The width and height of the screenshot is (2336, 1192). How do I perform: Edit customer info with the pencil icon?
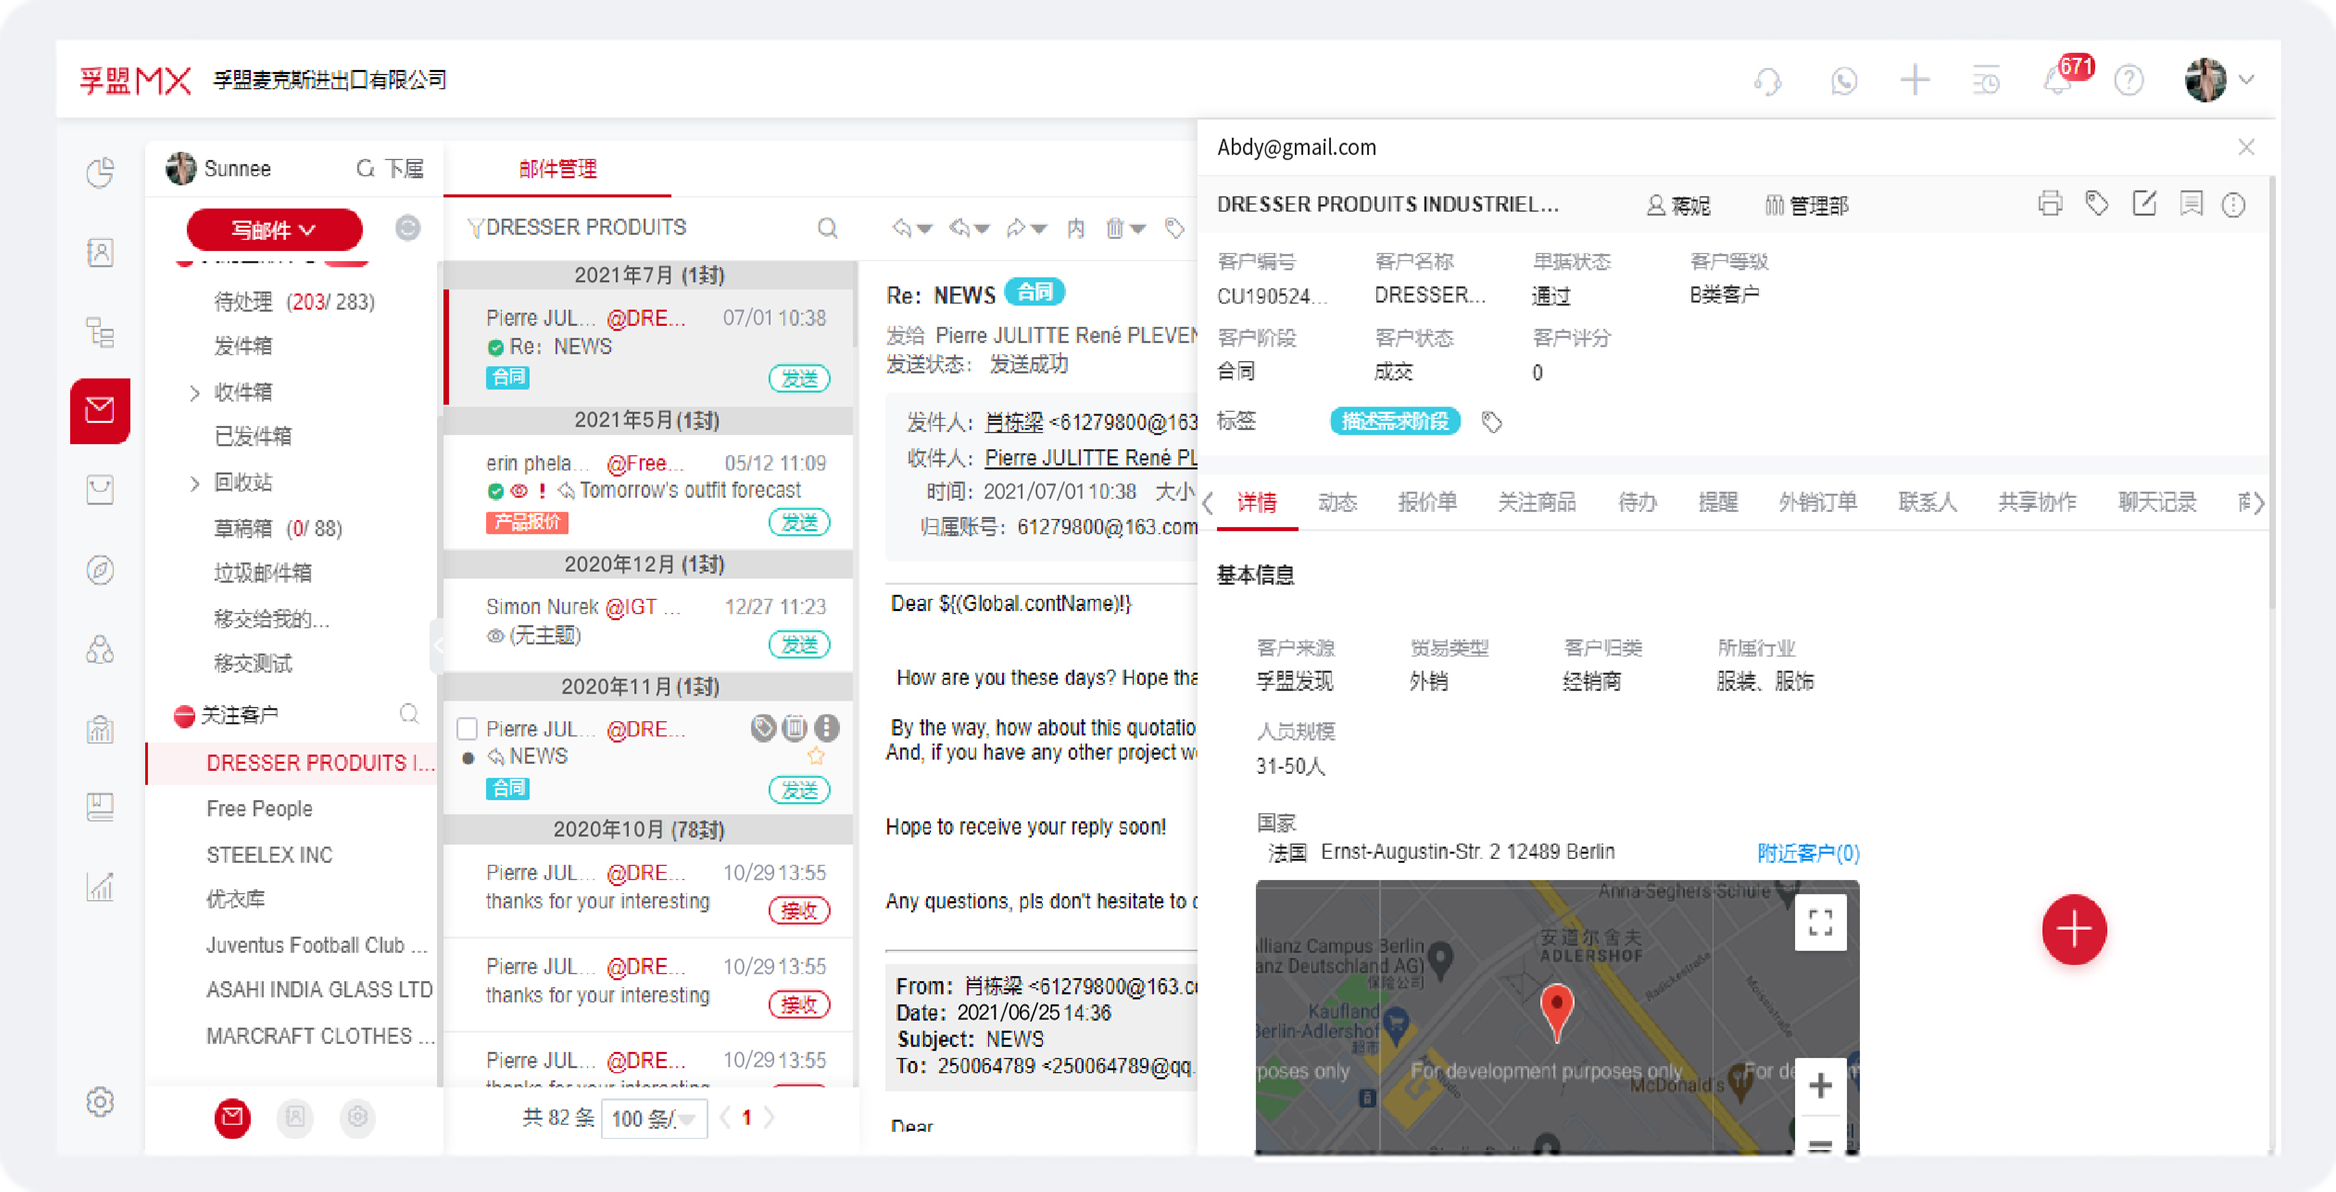click(2144, 204)
